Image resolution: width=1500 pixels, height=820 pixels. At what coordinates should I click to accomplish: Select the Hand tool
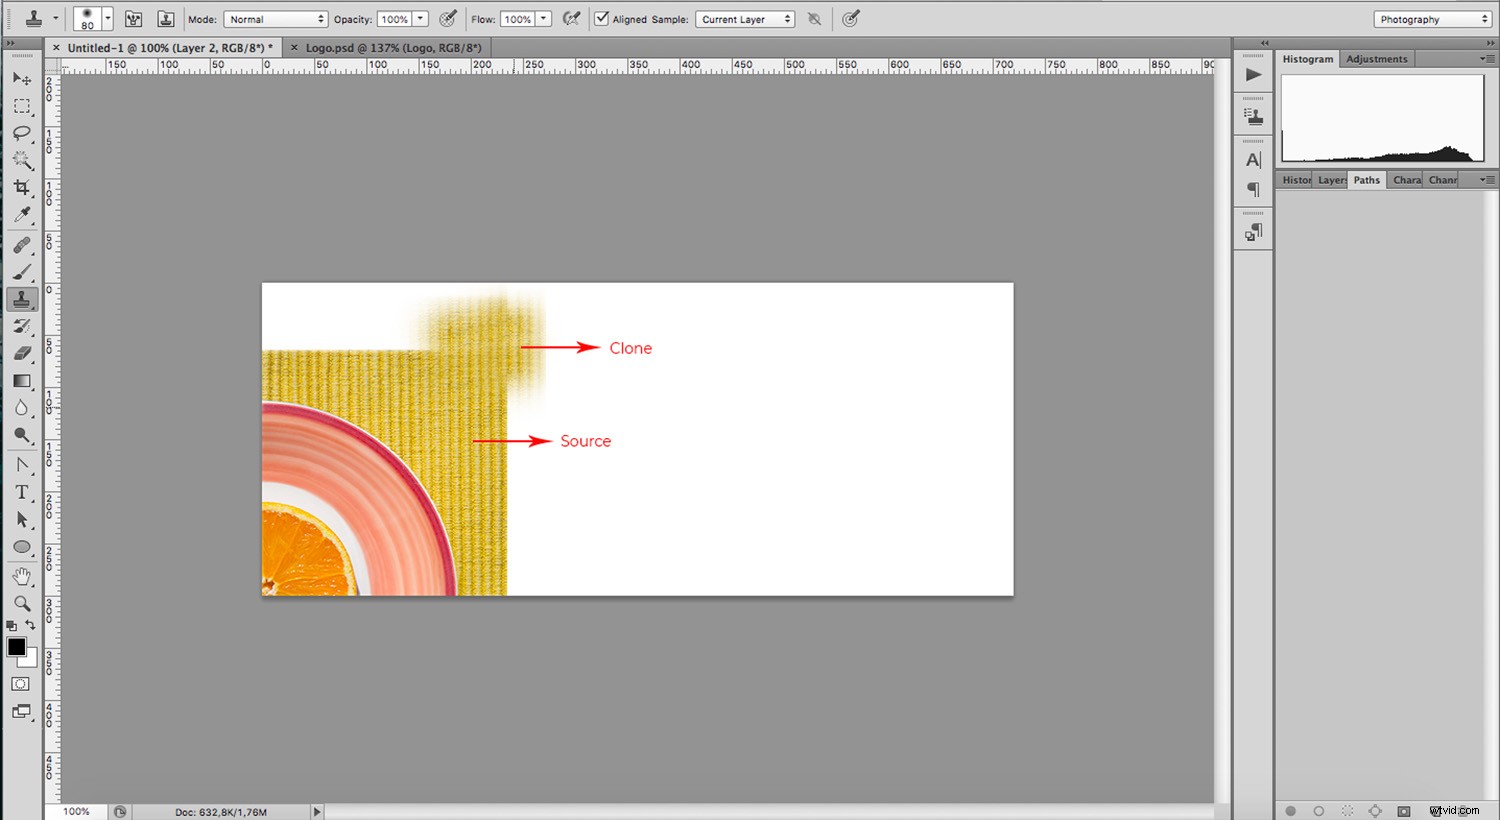(22, 575)
